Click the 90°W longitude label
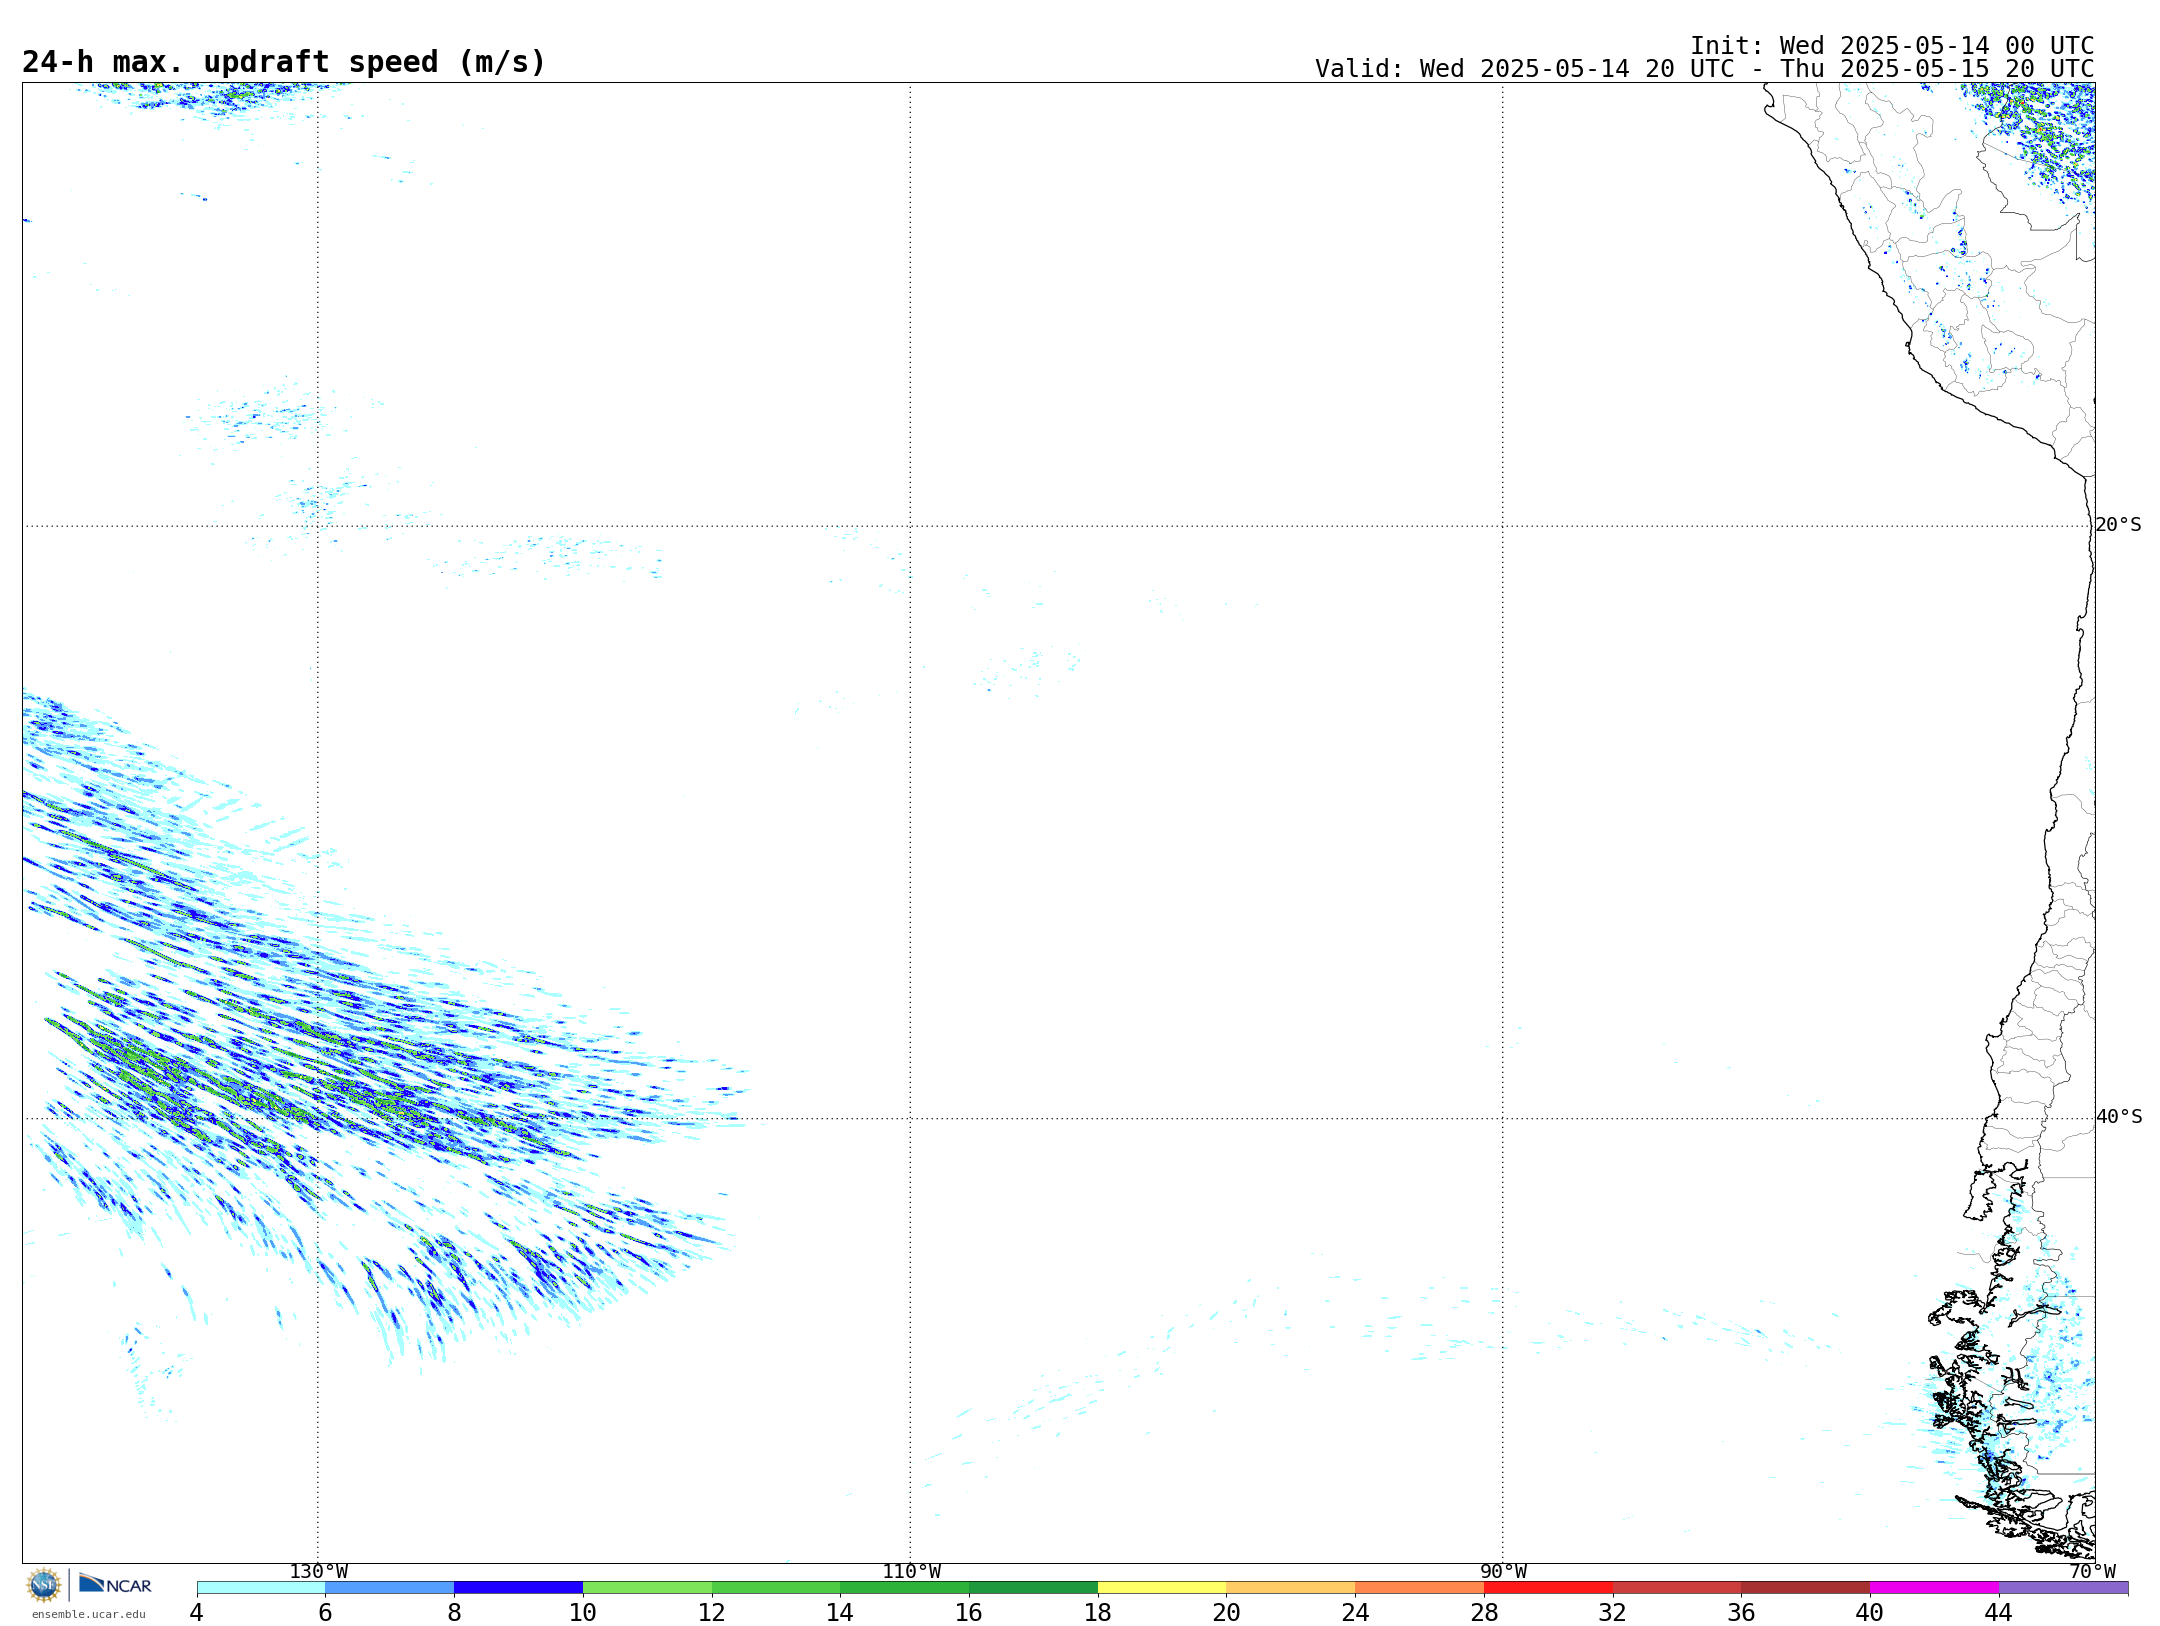The height and width of the screenshot is (1626, 2160). pos(1503,1571)
